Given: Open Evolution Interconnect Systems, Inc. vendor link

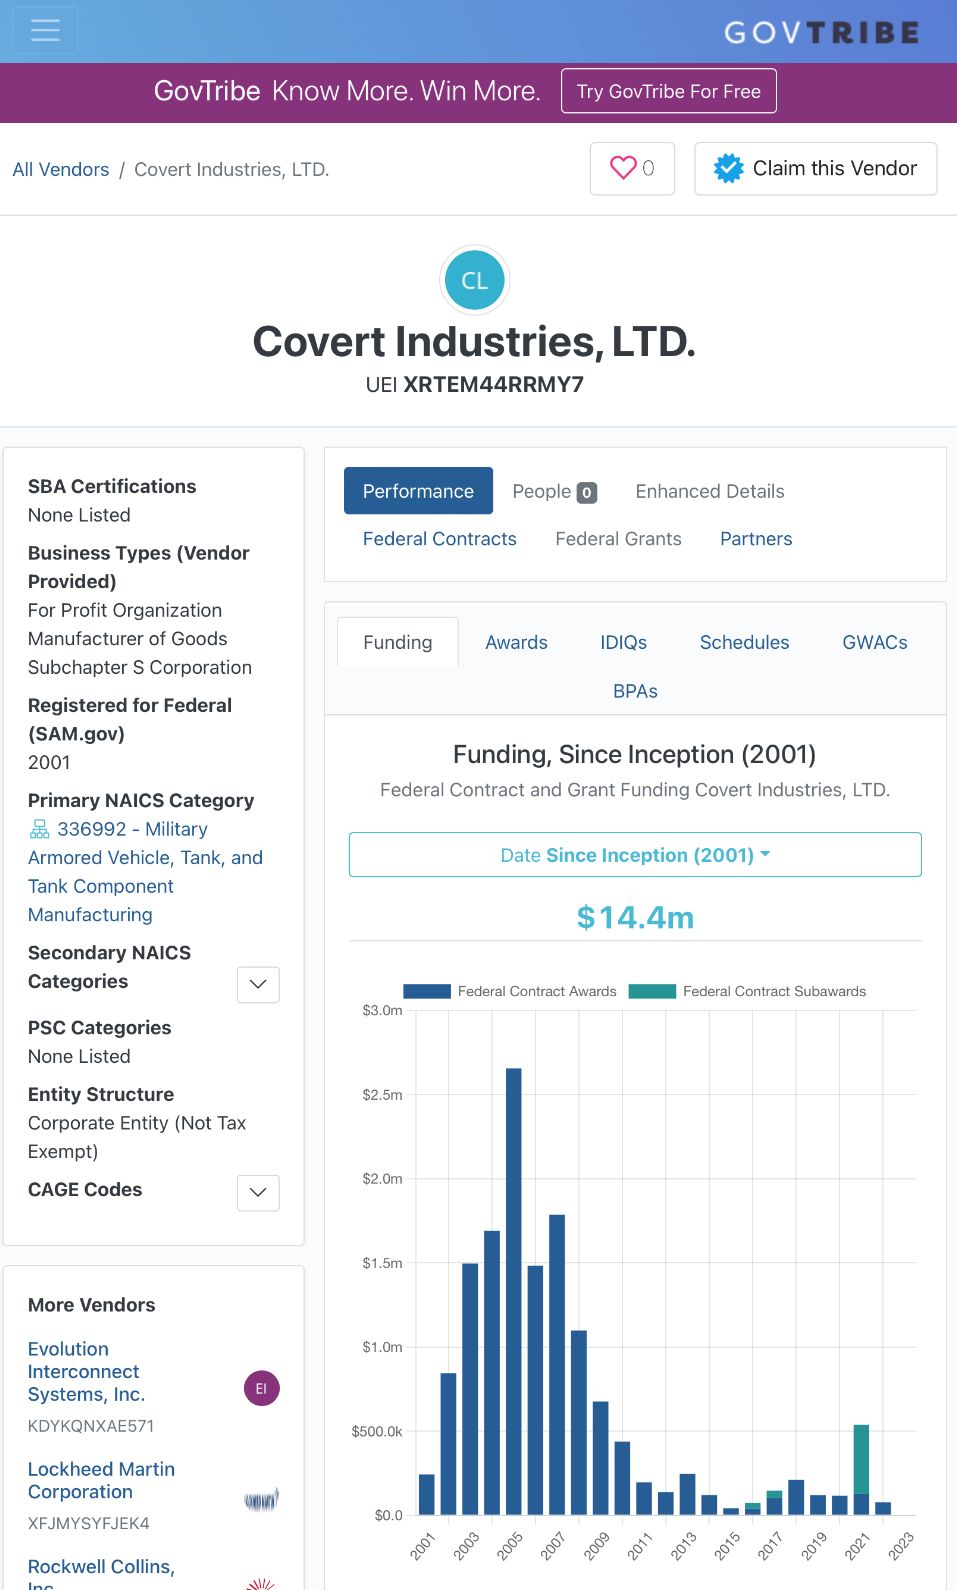Looking at the screenshot, I should coord(86,1371).
